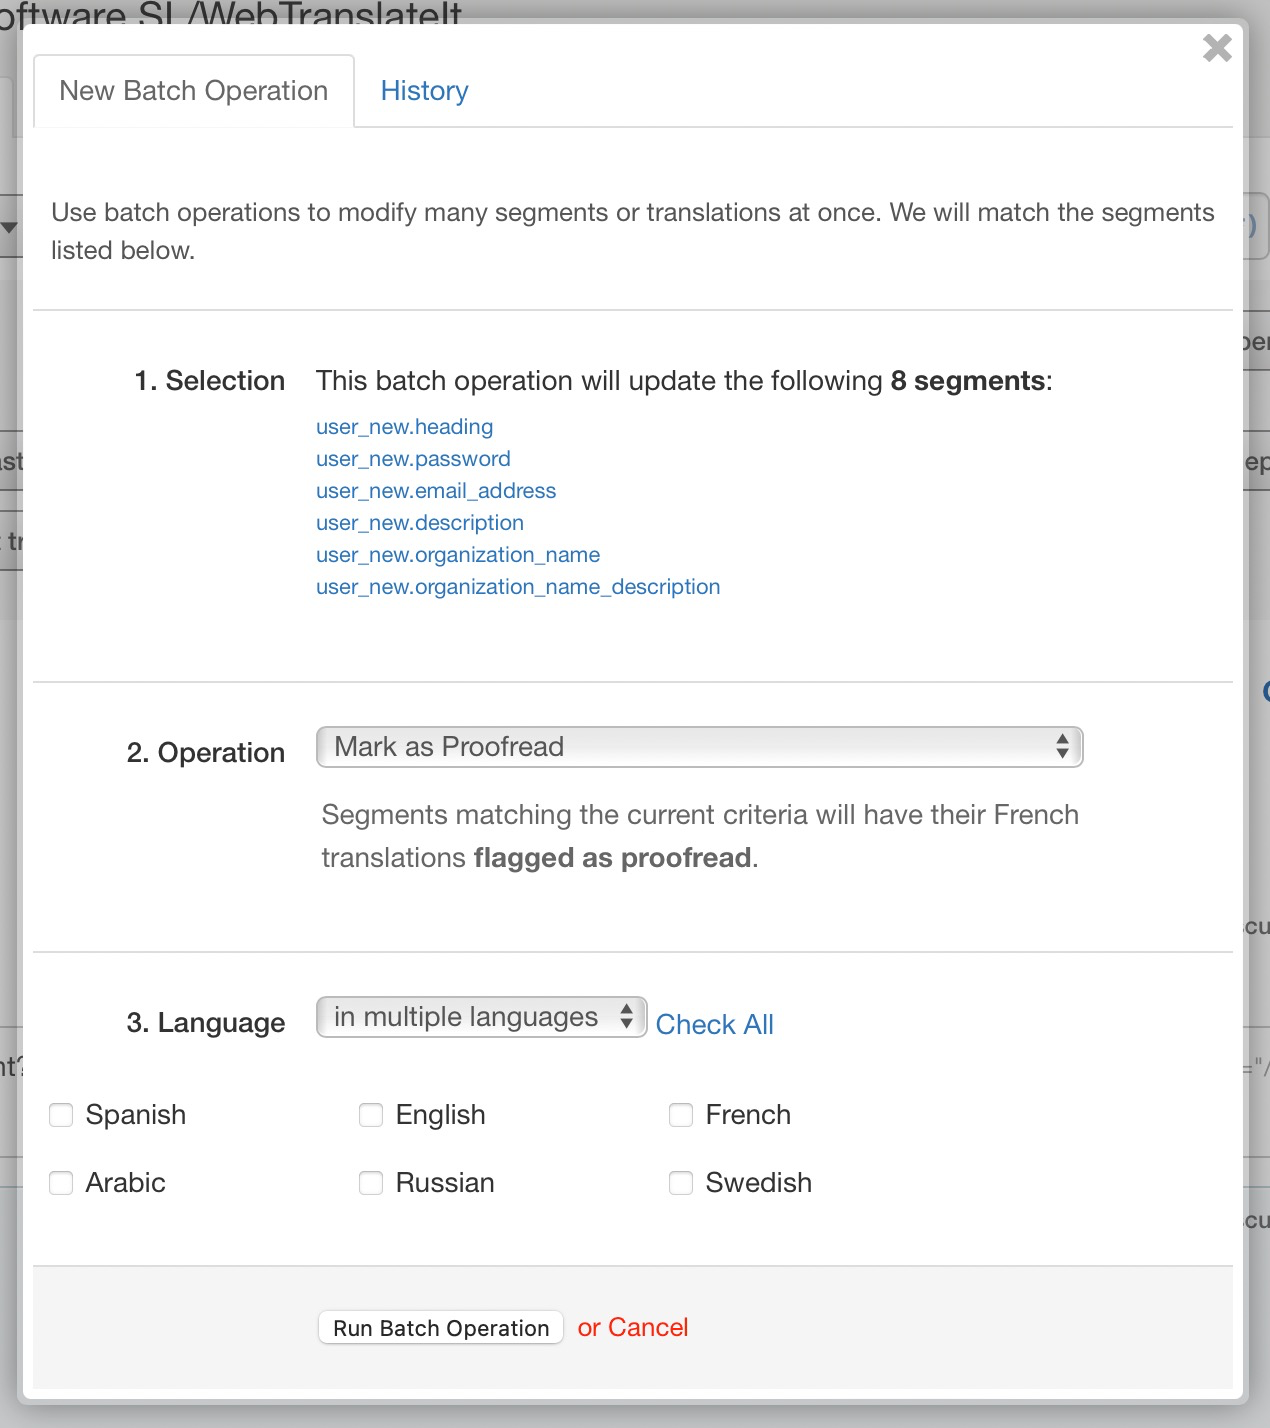1270x1428 pixels.
Task: Toggle the Russian language checkbox
Action: [372, 1183]
